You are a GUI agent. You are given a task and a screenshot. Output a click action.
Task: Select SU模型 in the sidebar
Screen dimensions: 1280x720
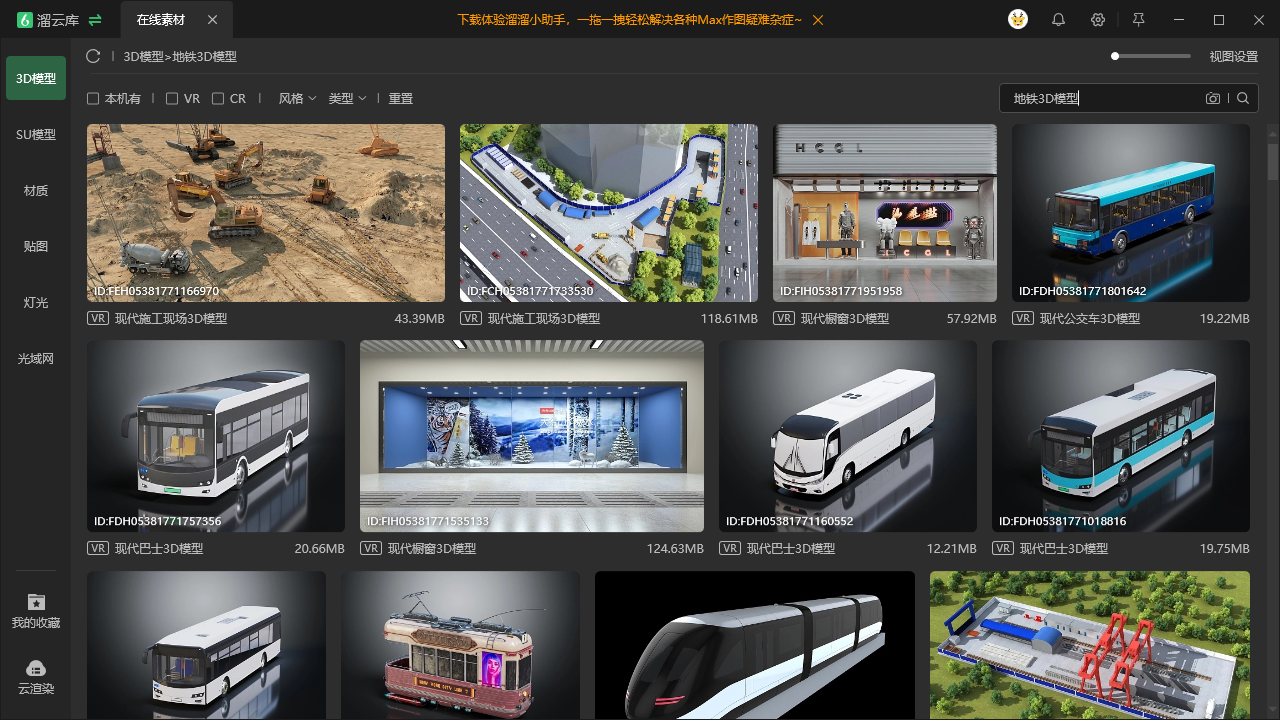(36, 134)
